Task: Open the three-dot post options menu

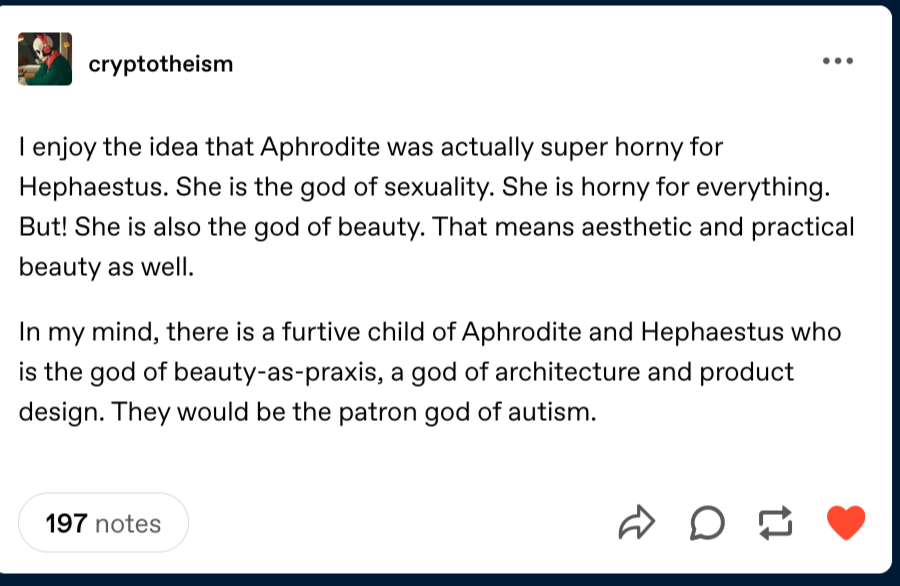Action: 838,61
